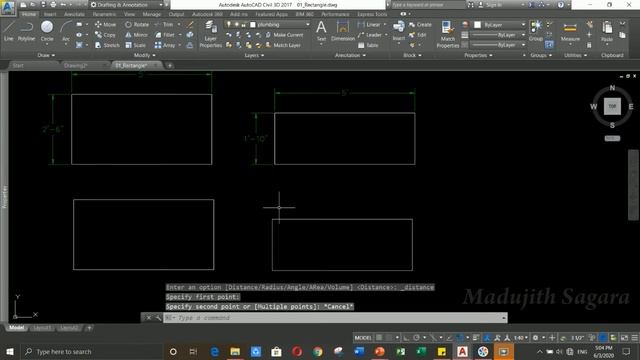Open the annotation scale 1:40 dropdown
The height and width of the screenshot is (360, 640).
(521, 338)
